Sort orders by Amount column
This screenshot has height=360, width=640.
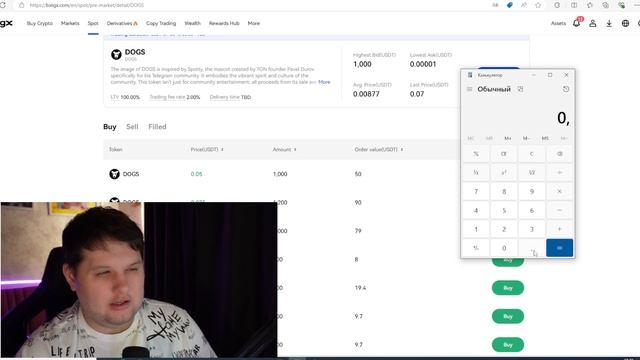click(284, 149)
